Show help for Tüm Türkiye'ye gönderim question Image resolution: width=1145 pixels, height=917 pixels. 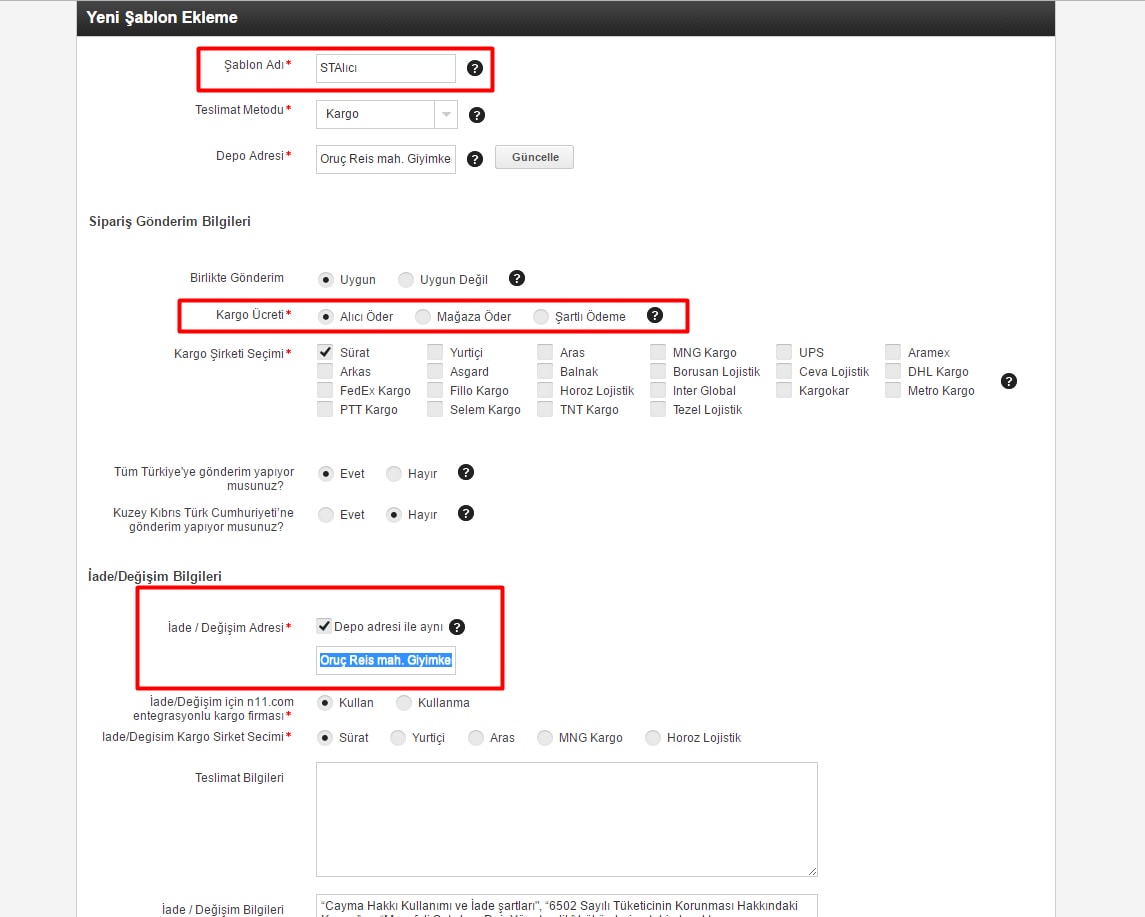coord(466,472)
